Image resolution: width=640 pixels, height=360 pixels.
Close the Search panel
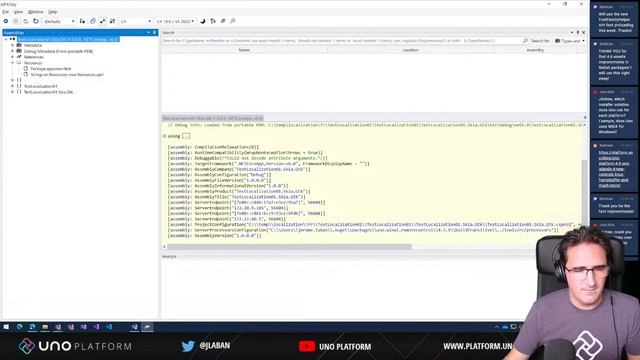pos(583,32)
